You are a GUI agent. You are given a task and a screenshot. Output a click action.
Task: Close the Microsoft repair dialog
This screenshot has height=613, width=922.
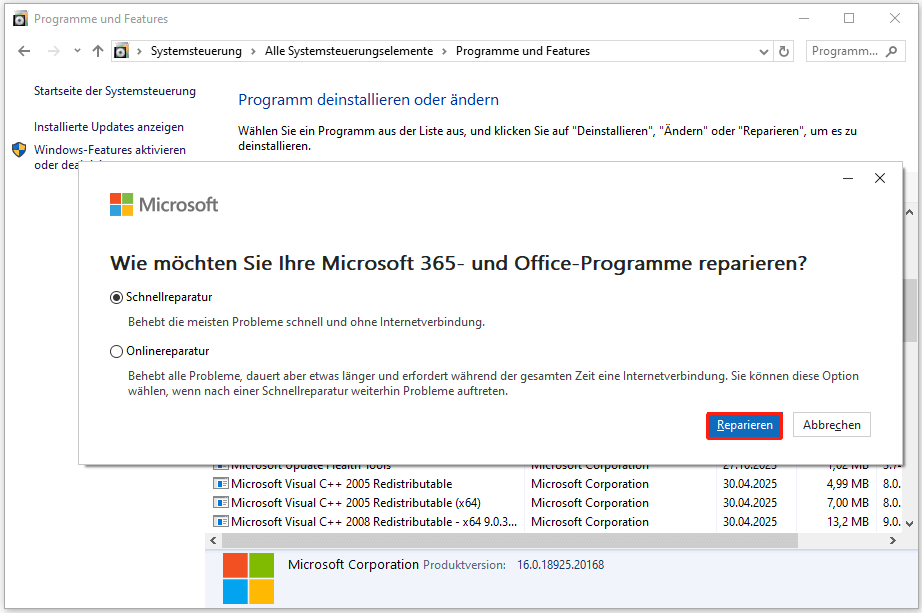coord(880,178)
